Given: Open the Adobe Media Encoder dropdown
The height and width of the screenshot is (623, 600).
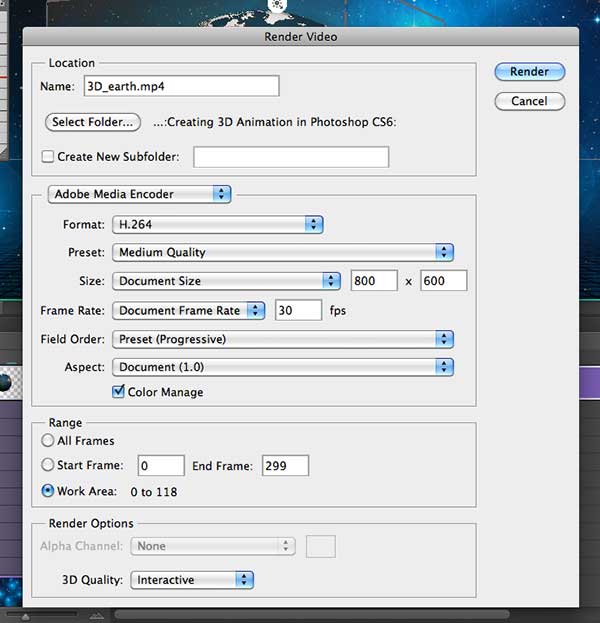Looking at the screenshot, I should (139, 194).
